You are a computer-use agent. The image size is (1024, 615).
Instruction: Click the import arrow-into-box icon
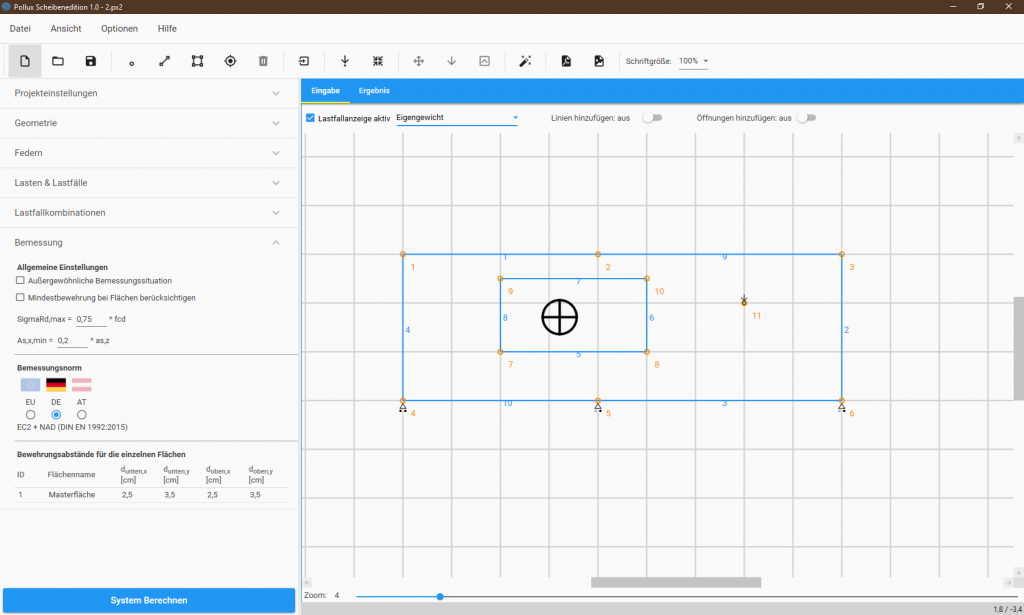[304, 61]
